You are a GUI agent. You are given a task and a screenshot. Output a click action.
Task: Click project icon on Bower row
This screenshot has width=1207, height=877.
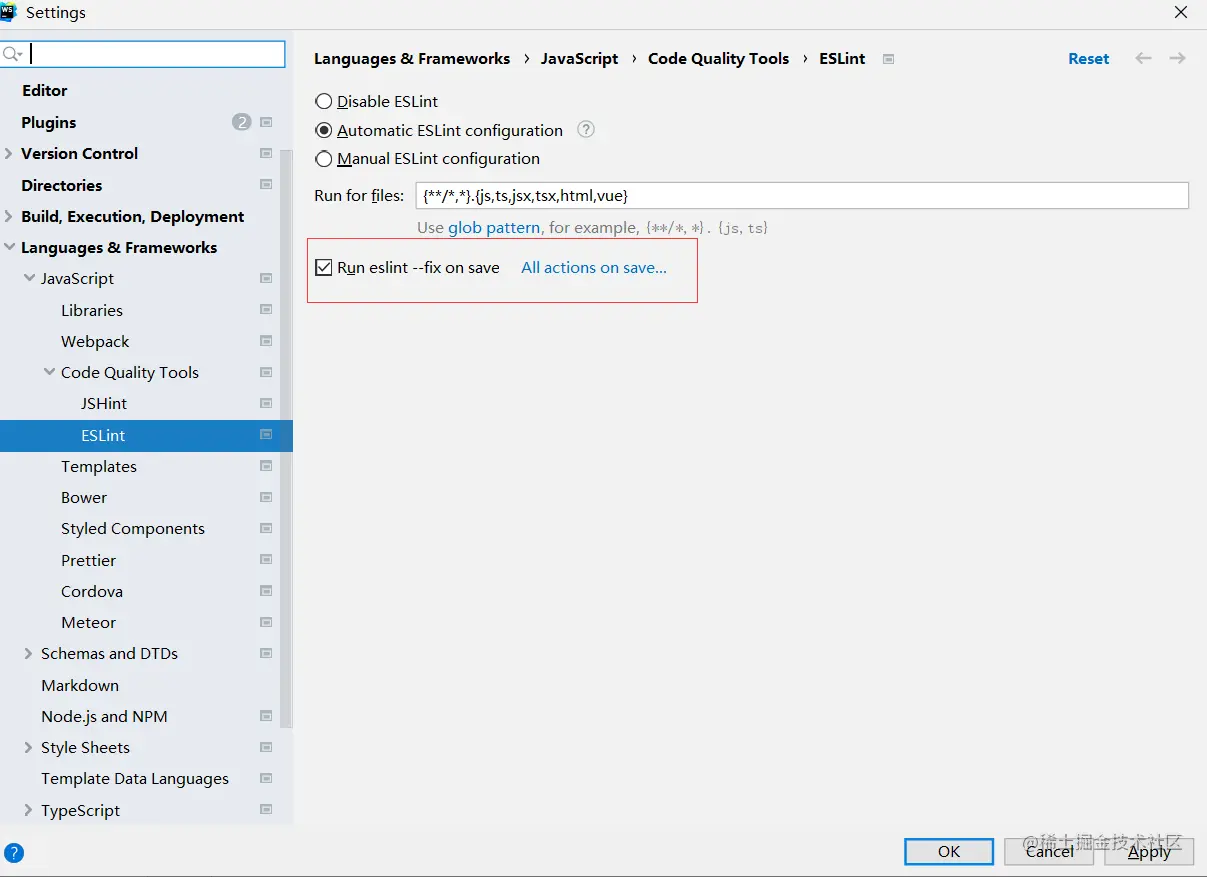[x=266, y=497]
